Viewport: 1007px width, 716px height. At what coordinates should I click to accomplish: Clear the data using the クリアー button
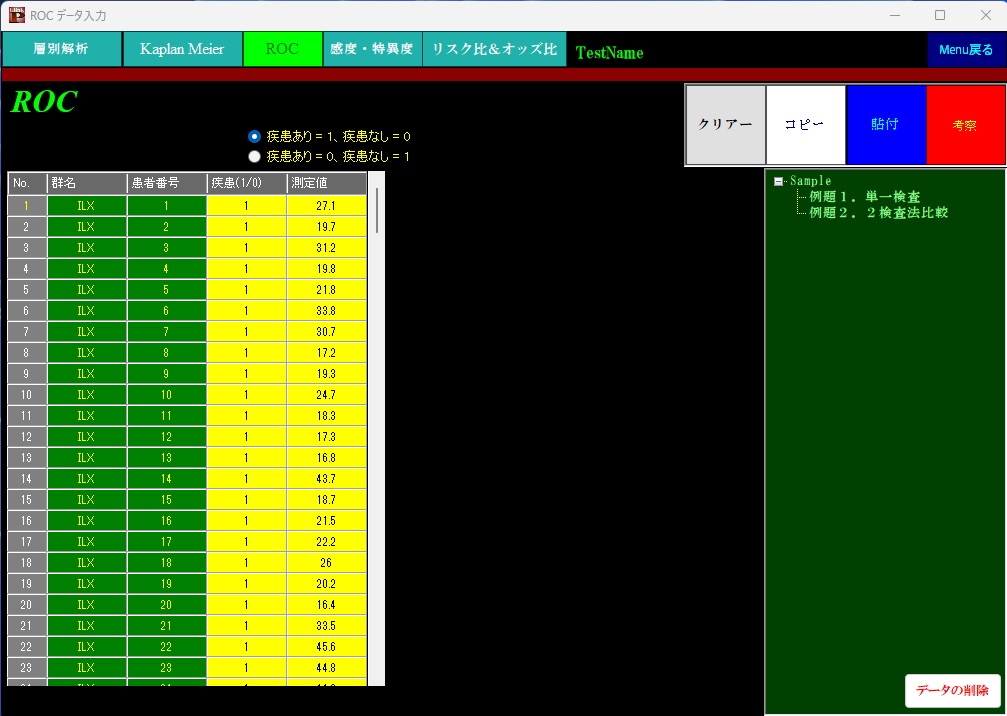click(x=725, y=125)
